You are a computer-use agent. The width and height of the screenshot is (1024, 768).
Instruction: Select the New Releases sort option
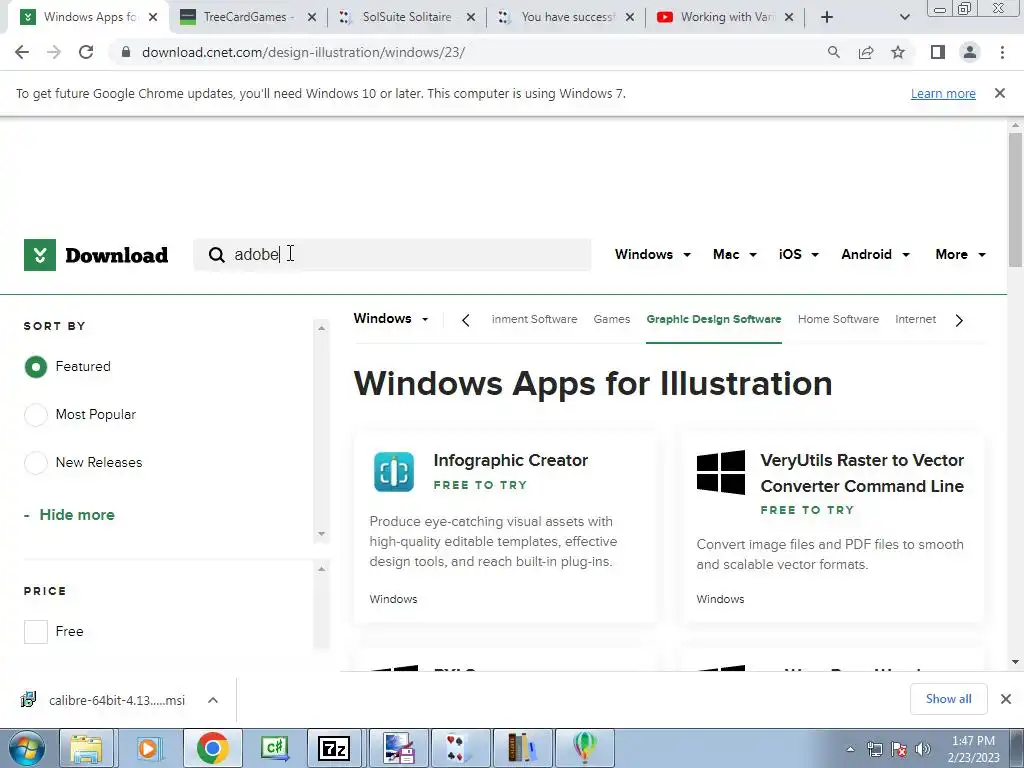(x=36, y=463)
